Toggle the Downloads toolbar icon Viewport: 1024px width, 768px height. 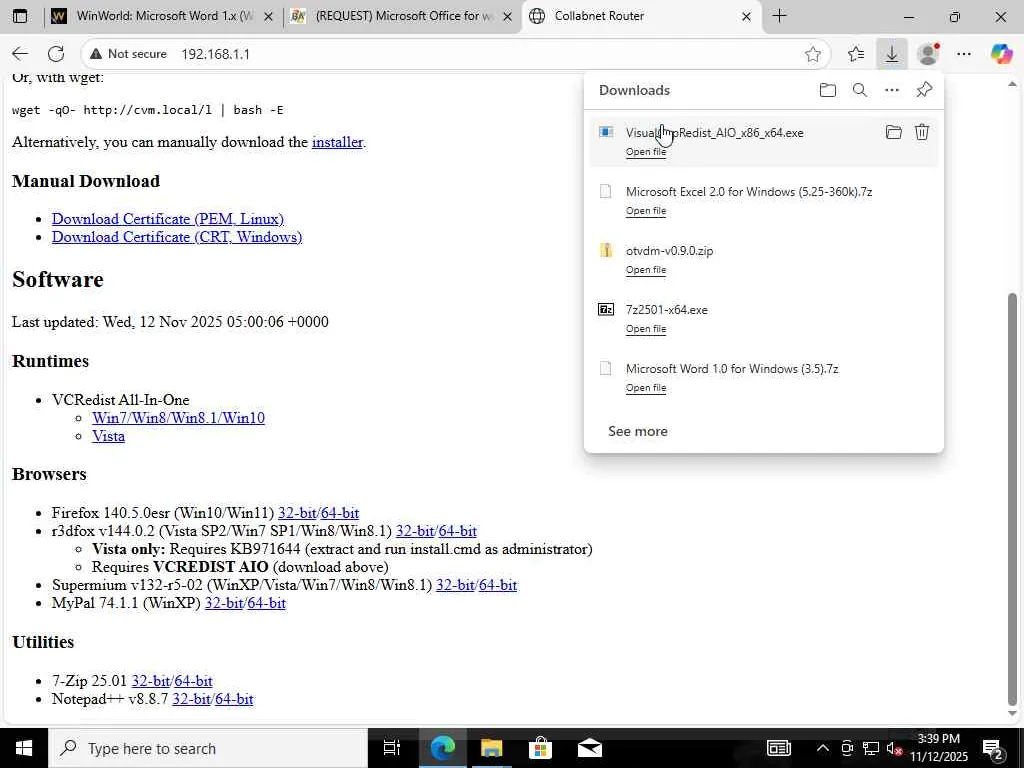tap(891, 54)
